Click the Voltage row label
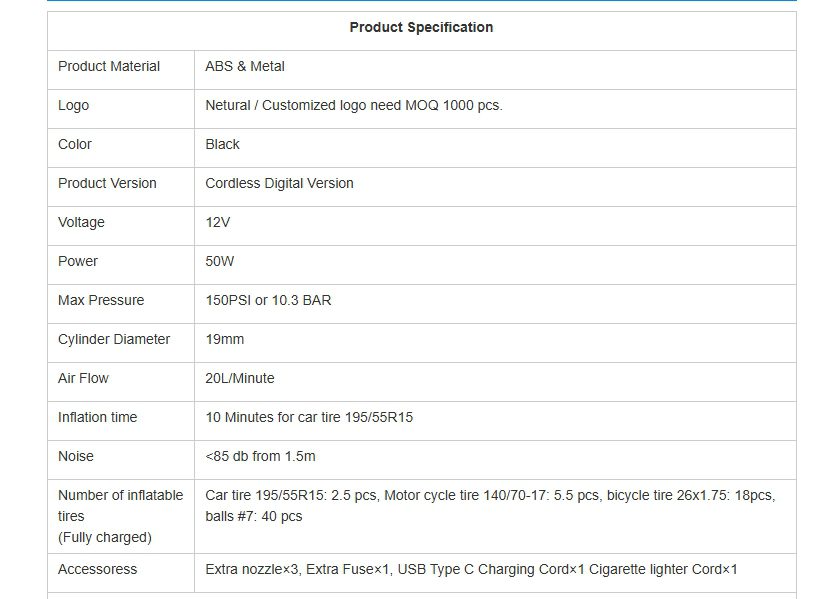Screen dimensions: 833x599 coord(81,222)
